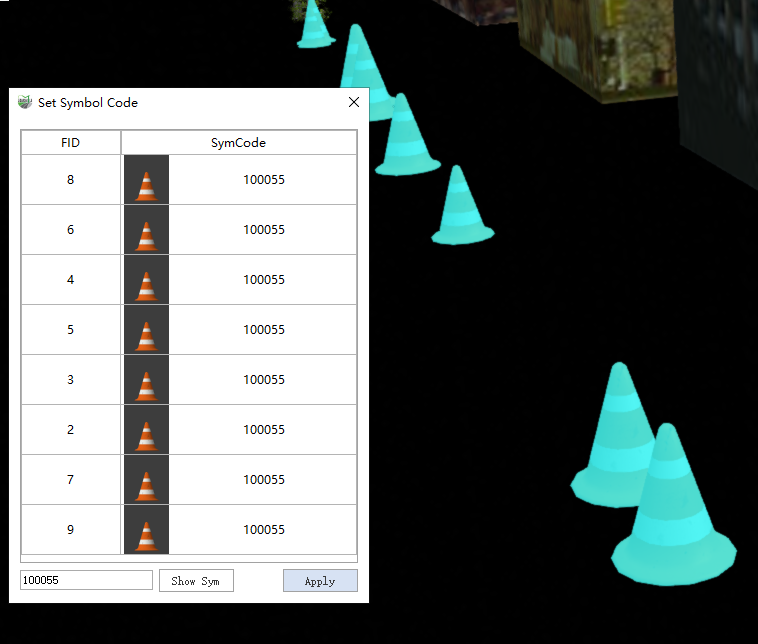The width and height of the screenshot is (758, 644).
Task: Click the Set Symbol Code title icon
Action: tap(25, 102)
